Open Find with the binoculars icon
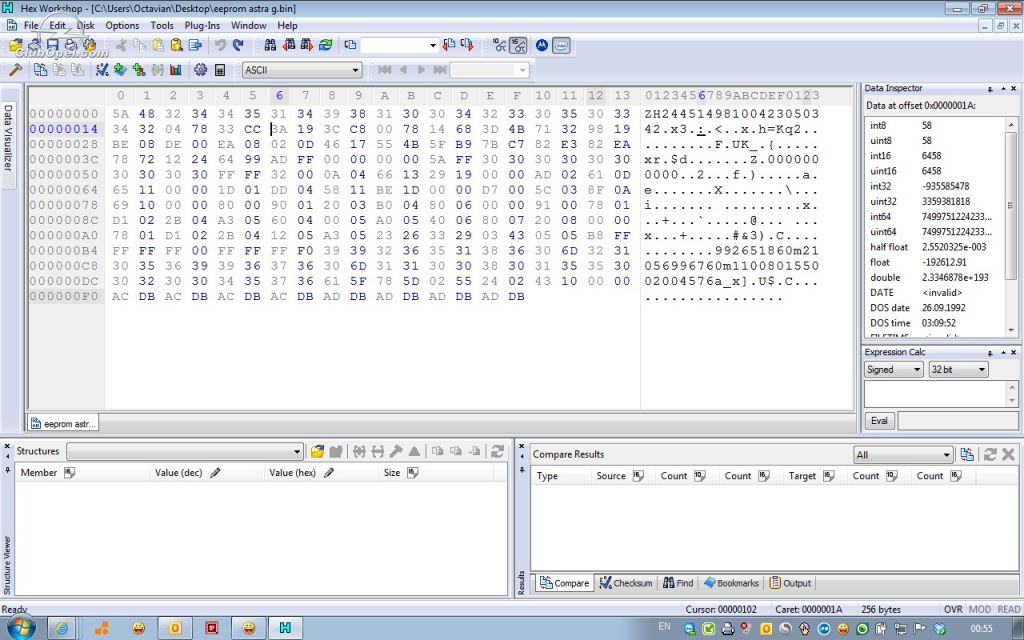The image size is (1024, 640). (270, 45)
